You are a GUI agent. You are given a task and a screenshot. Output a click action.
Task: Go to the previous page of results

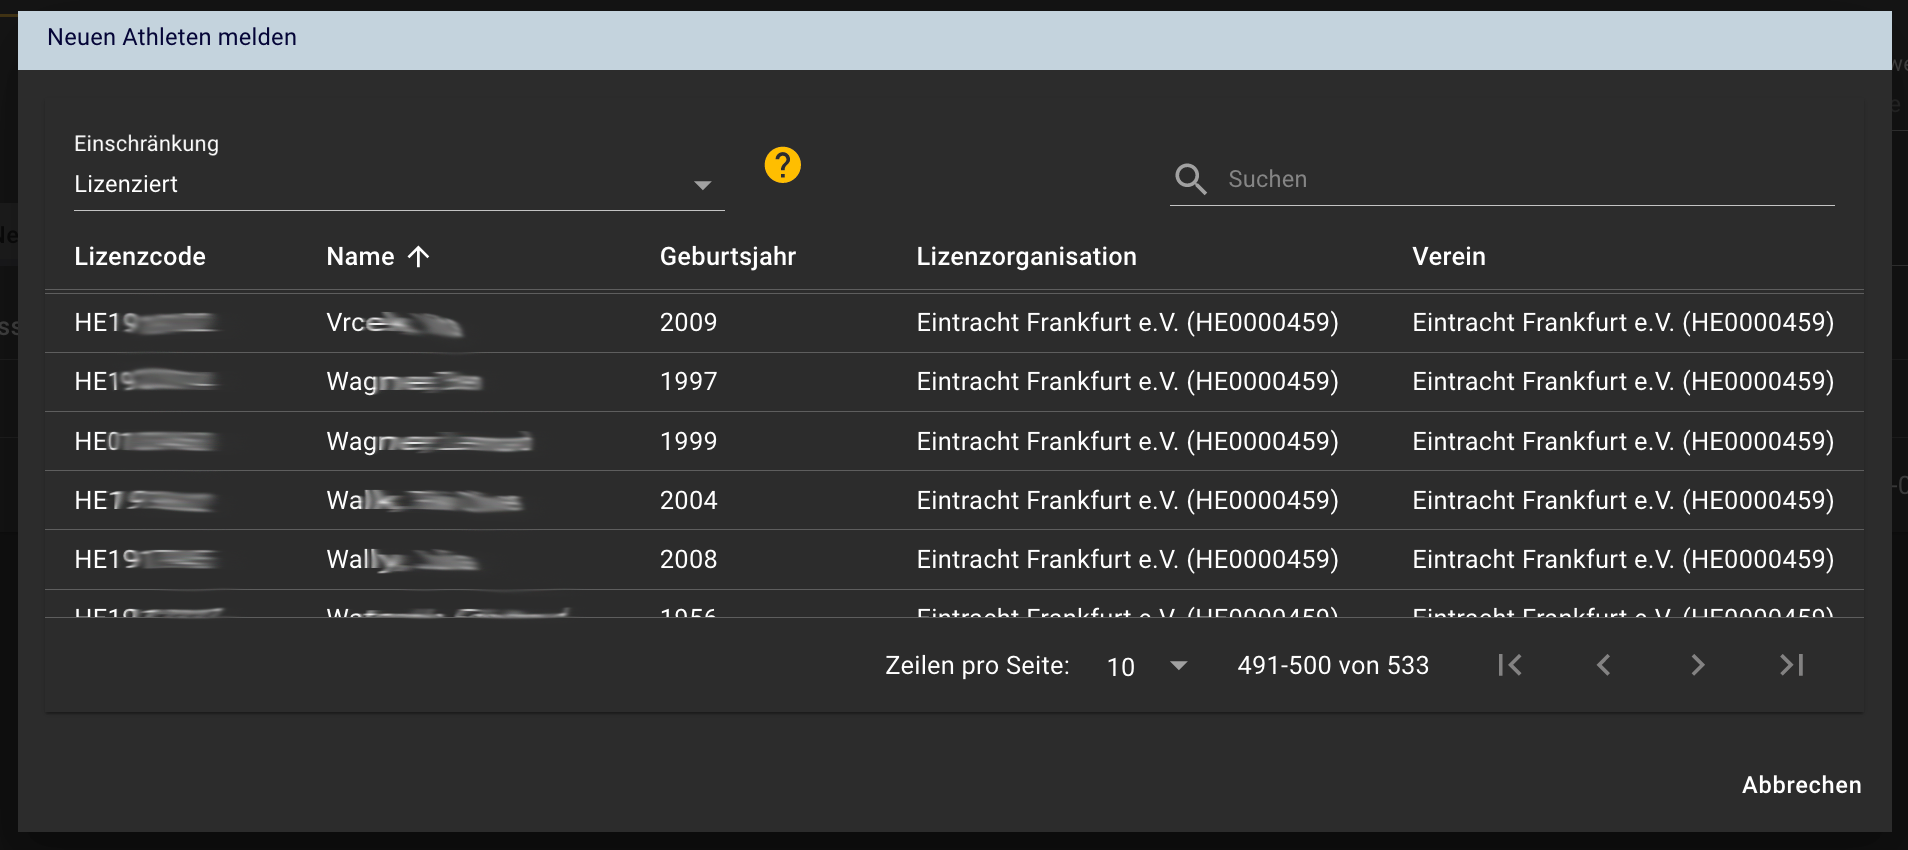[x=1603, y=665]
